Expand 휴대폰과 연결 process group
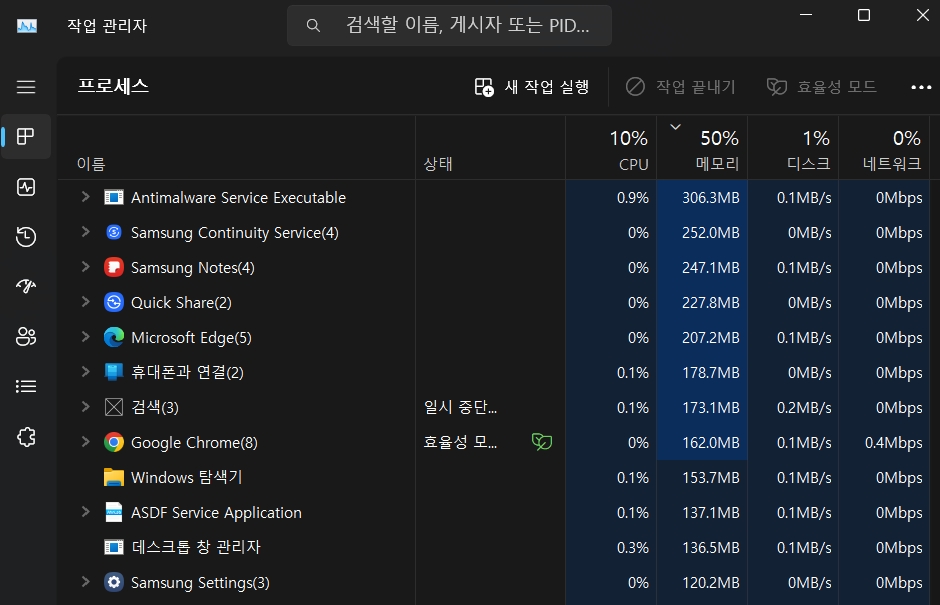 85,372
